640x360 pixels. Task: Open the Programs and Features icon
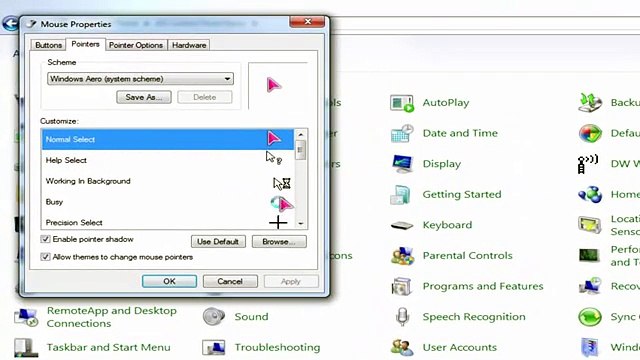tap(401, 287)
